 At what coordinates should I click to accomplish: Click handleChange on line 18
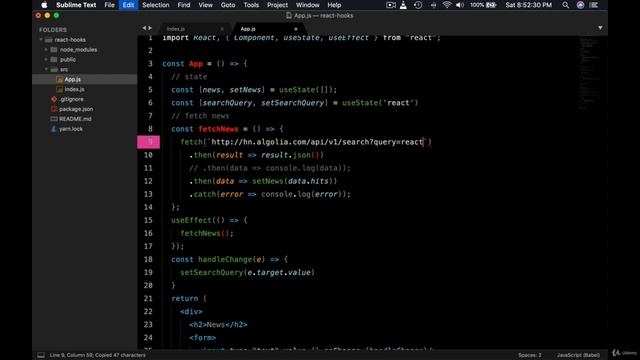click(x=225, y=260)
